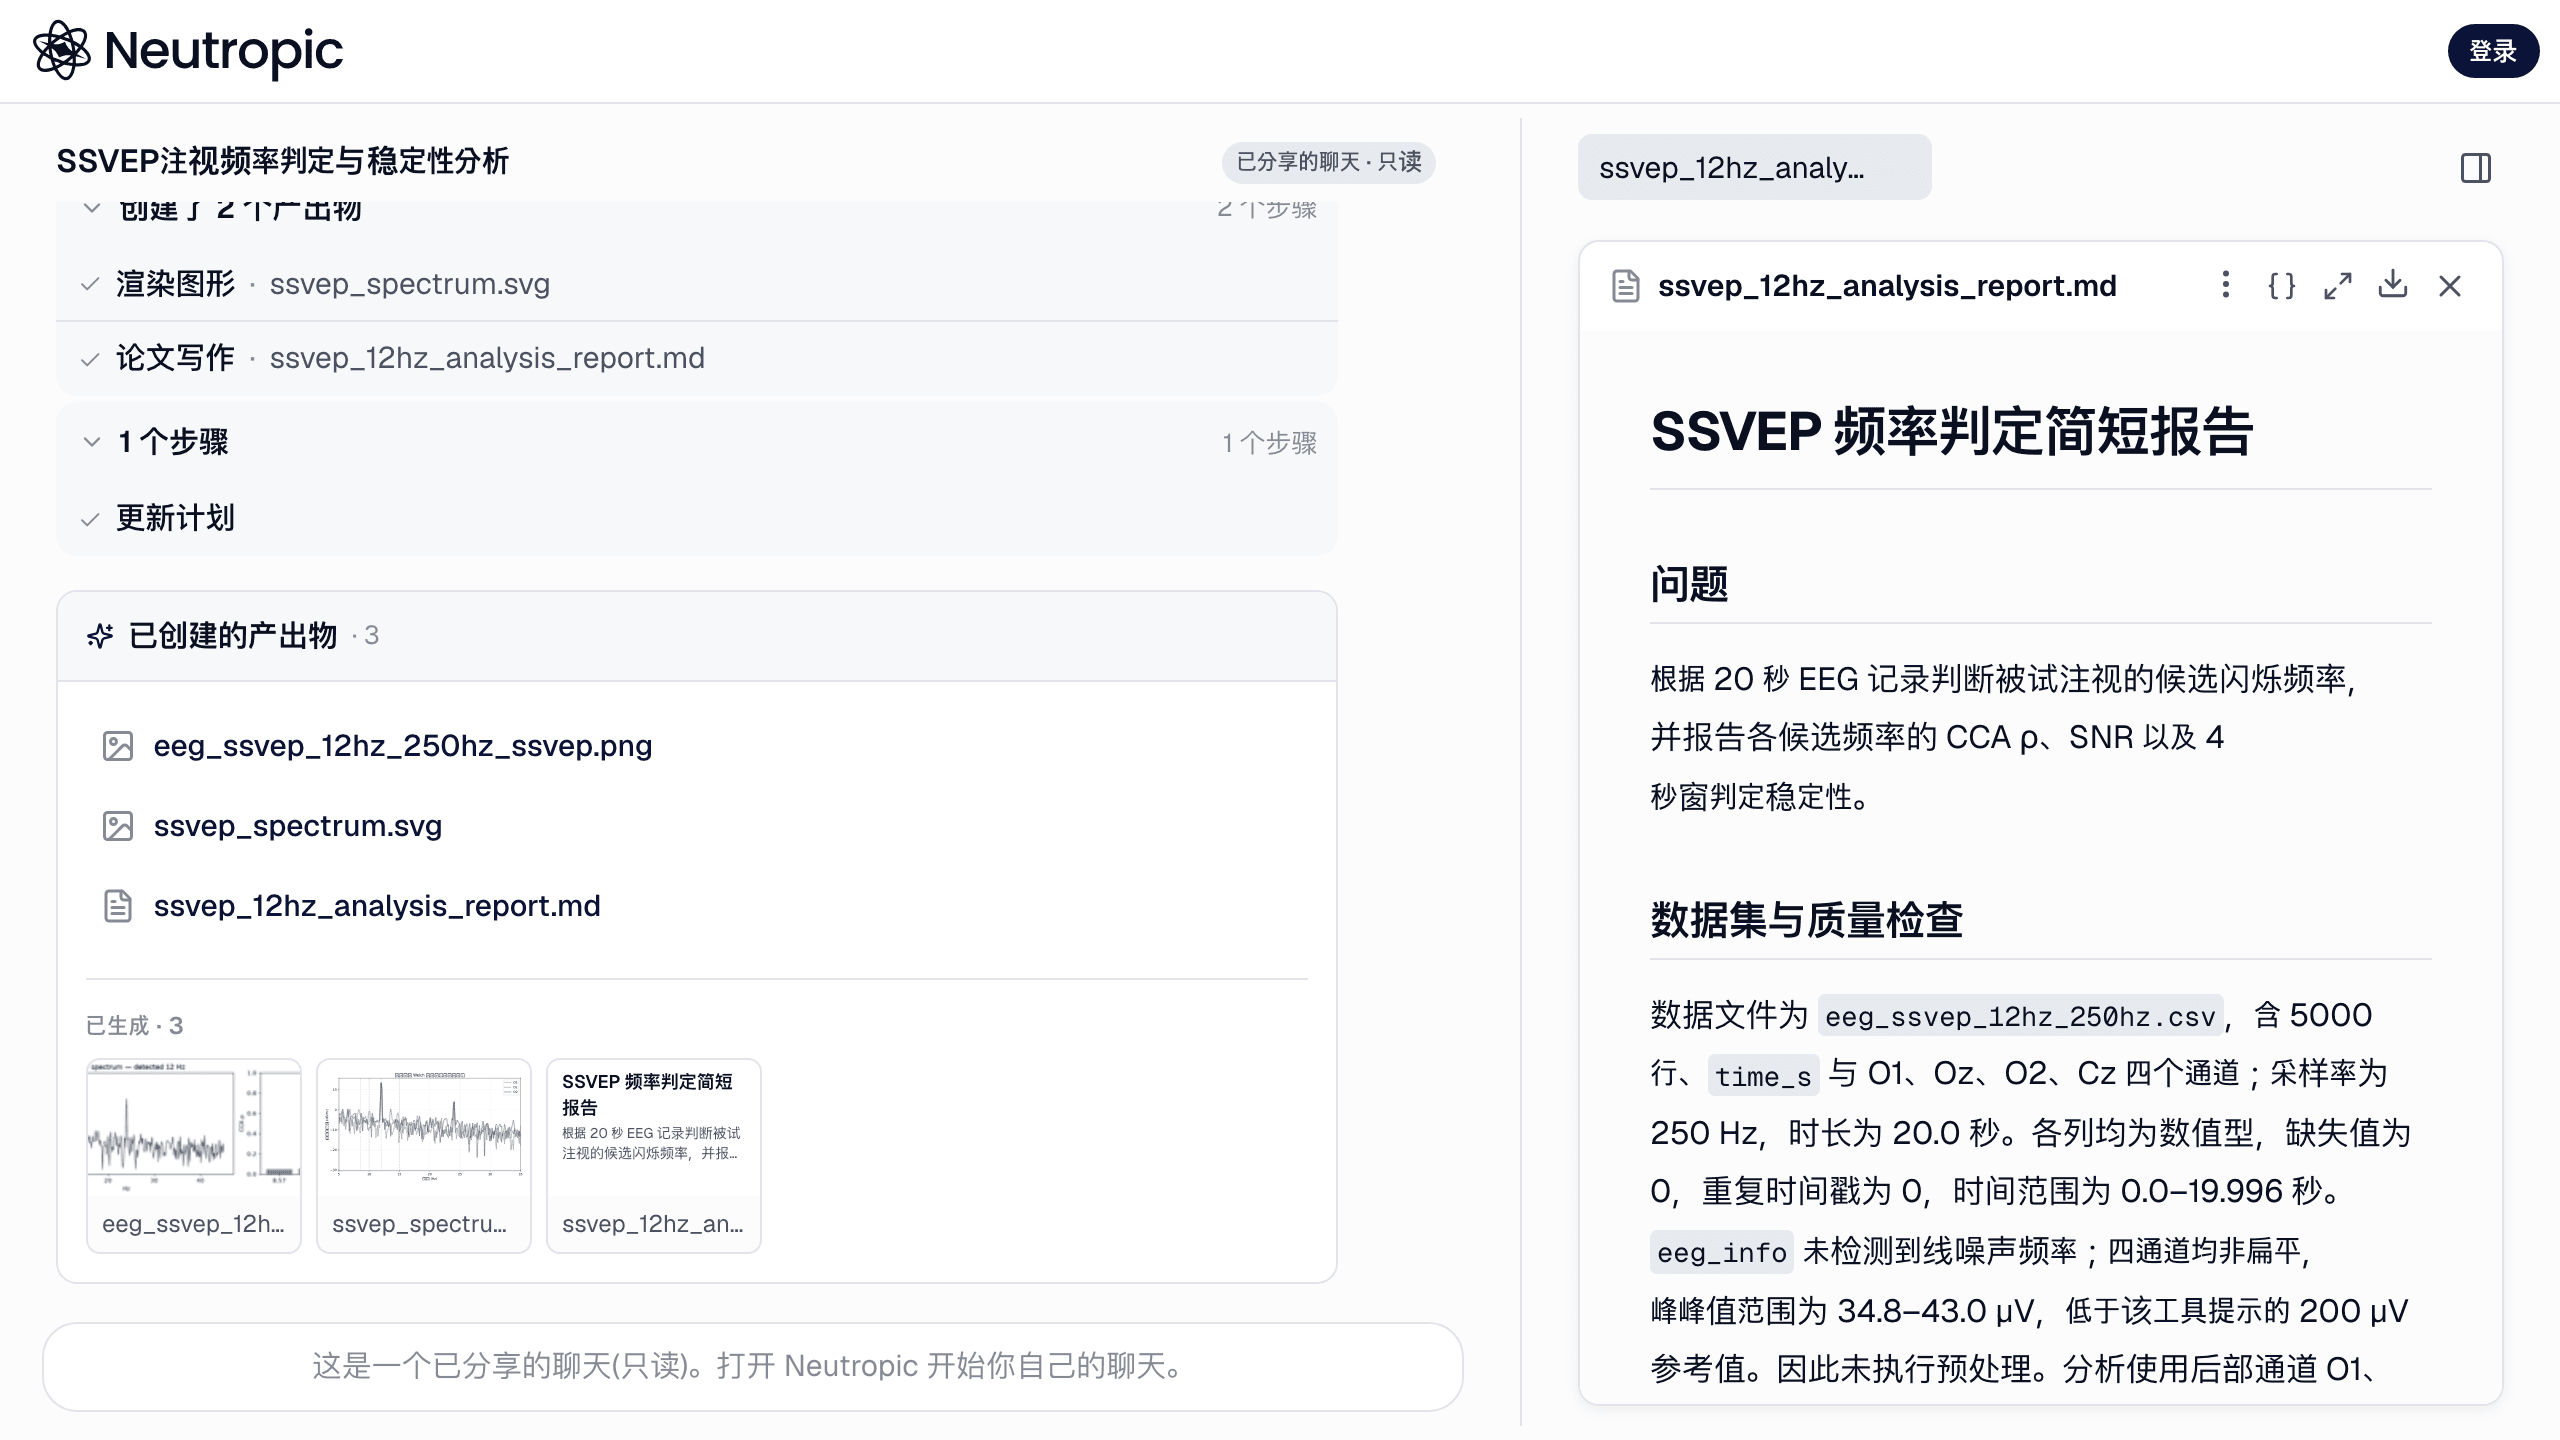Image resolution: width=2560 pixels, height=1440 pixels.
Task: Click the 论文写作 report step row
Action: point(697,358)
